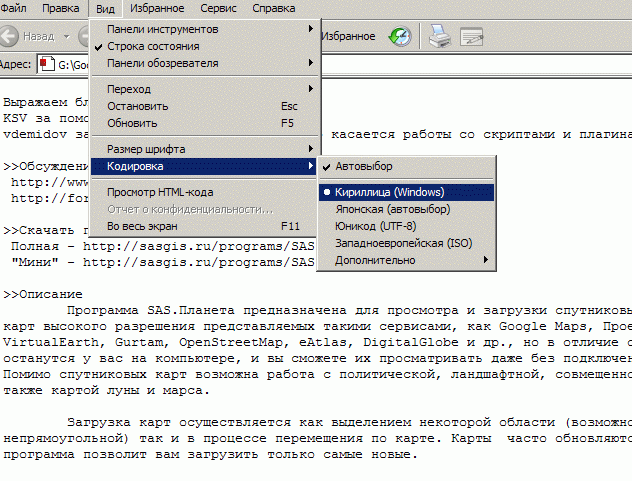Click the Избранное toolbar button
Image resolution: width=632 pixels, height=481 pixels.
pos(348,37)
